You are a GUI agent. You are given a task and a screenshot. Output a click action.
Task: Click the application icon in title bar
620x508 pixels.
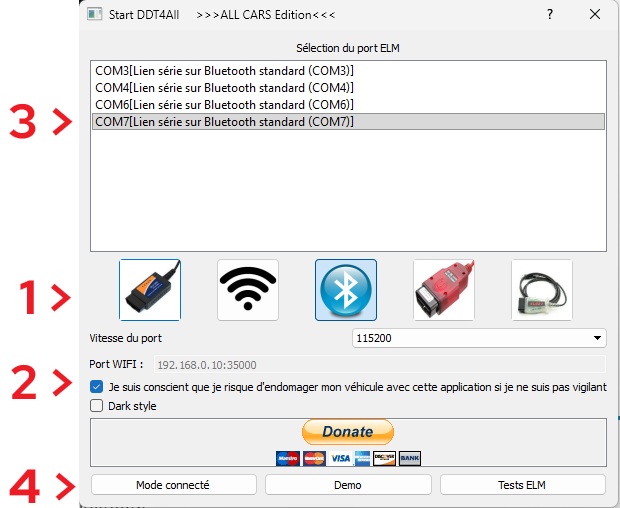[94, 15]
